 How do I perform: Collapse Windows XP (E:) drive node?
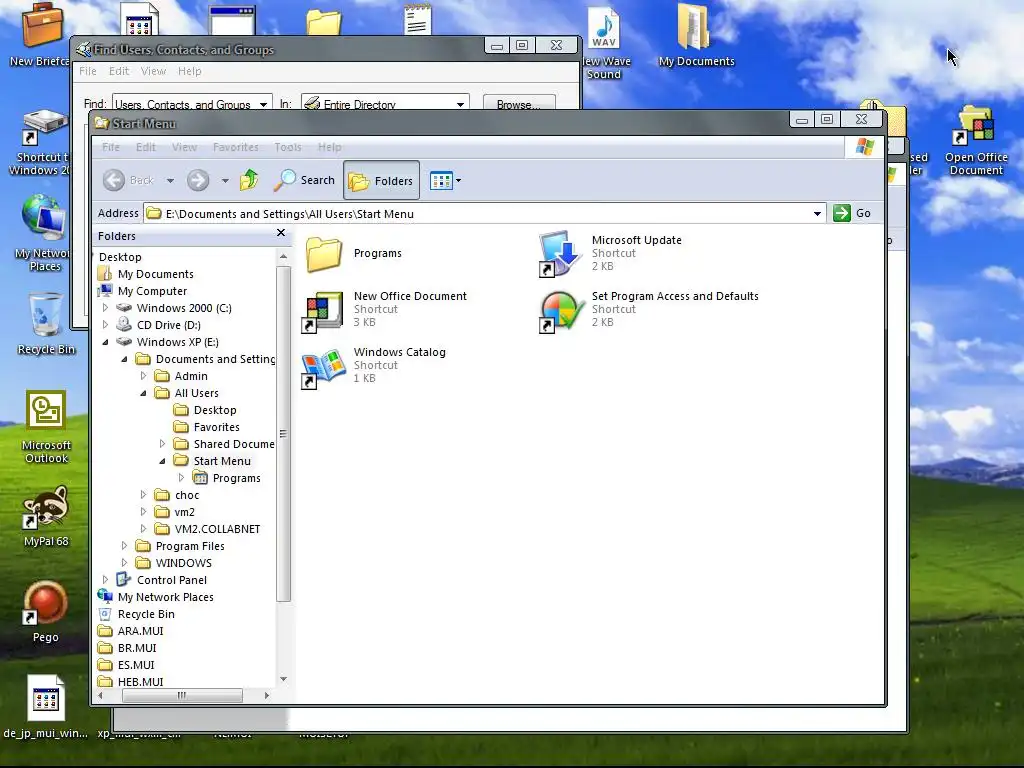pos(105,342)
